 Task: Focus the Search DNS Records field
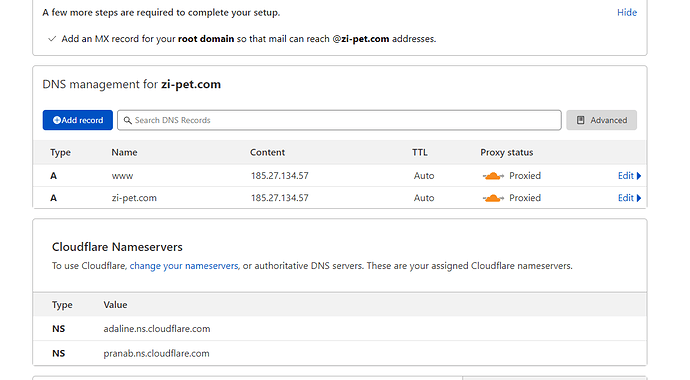coord(339,120)
